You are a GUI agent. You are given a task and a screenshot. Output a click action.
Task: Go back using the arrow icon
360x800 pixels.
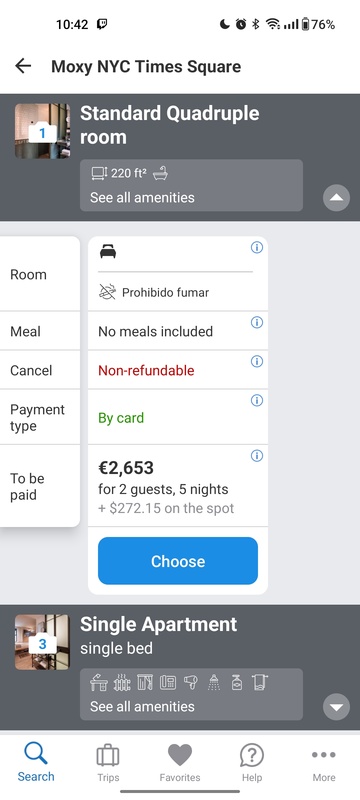(23, 66)
